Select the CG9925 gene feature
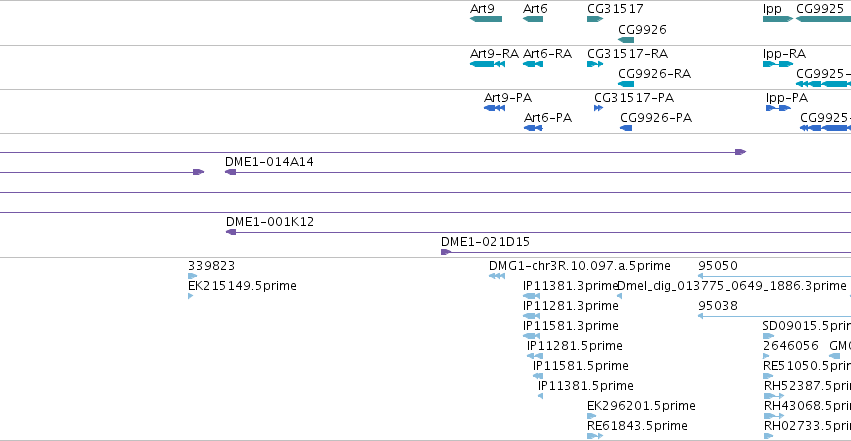 click(823, 19)
